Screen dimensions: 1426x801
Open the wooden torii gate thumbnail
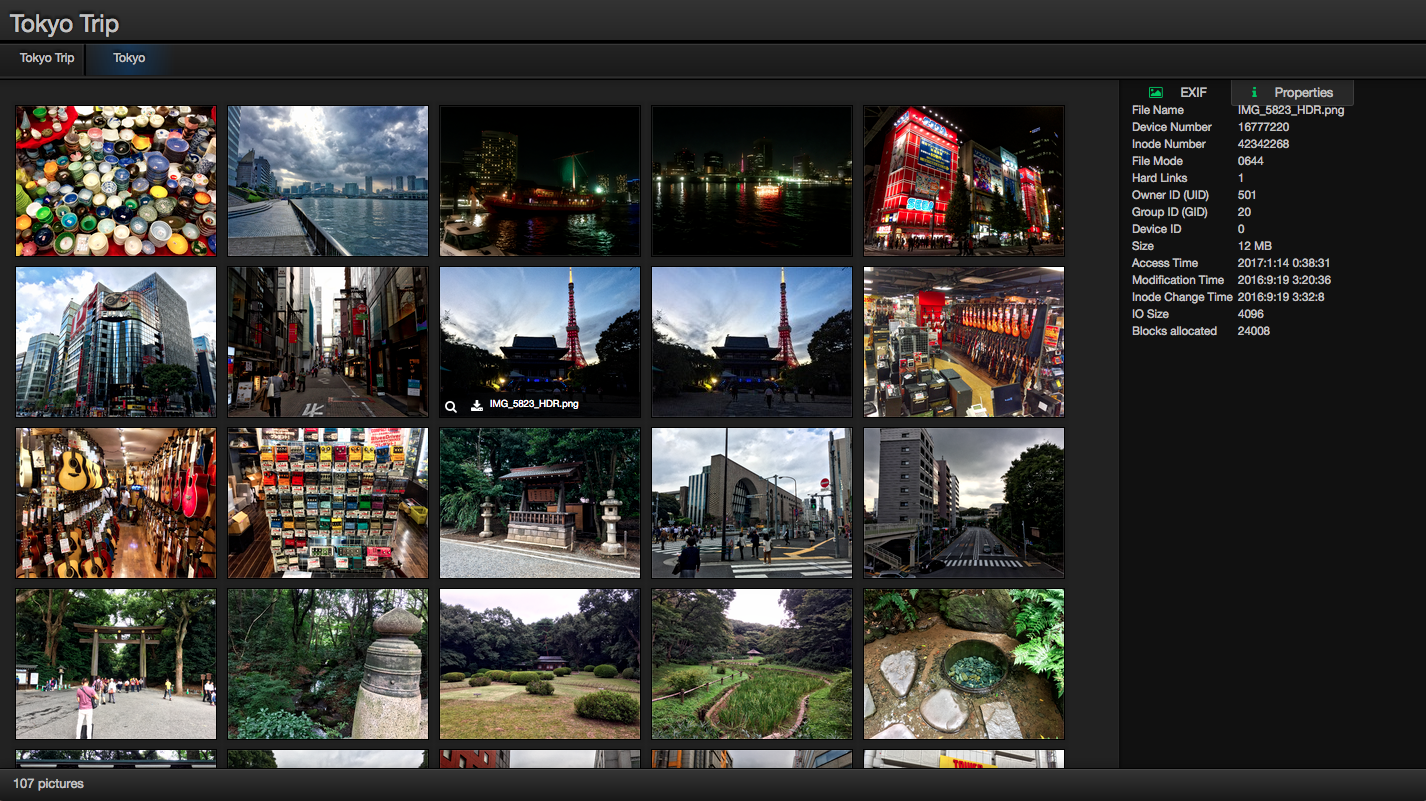116,664
